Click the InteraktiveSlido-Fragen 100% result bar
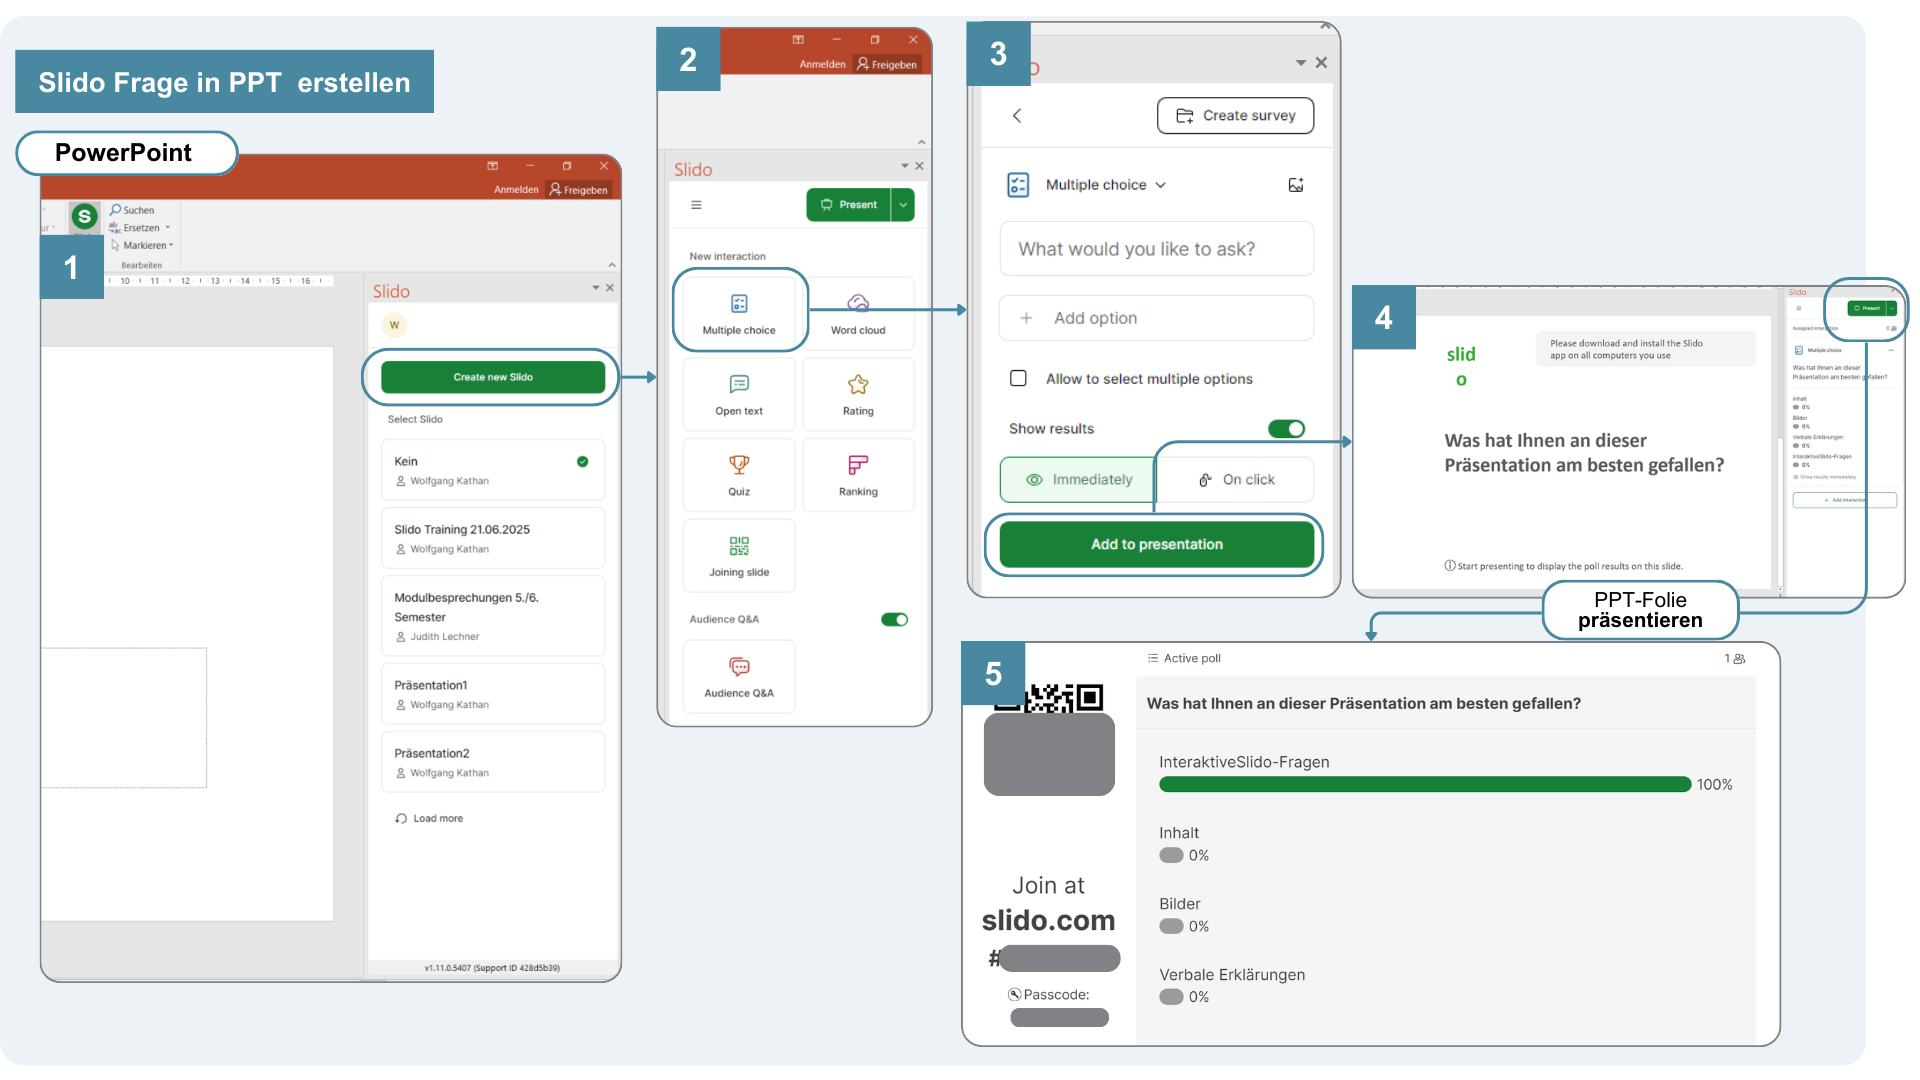The height and width of the screenshot is (1080, 1920). coord(1425,785)
